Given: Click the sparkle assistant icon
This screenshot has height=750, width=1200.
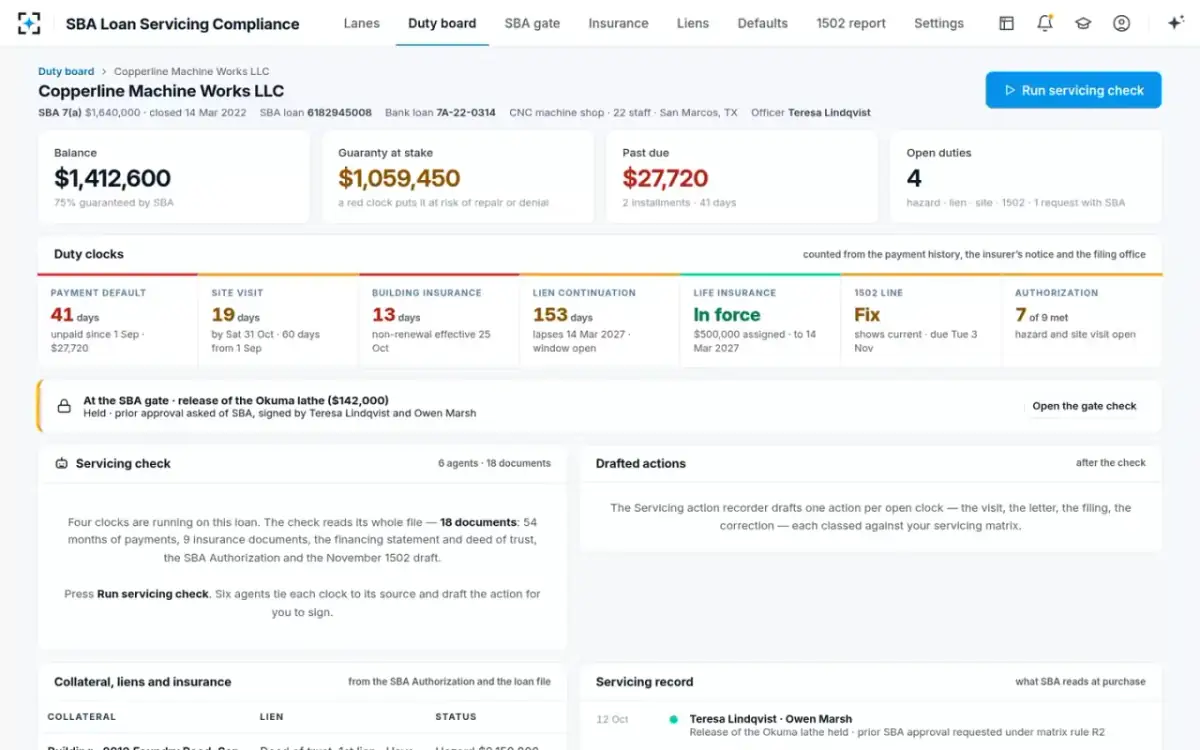Looking at the screenshot, I should [x=1175, y=23].
